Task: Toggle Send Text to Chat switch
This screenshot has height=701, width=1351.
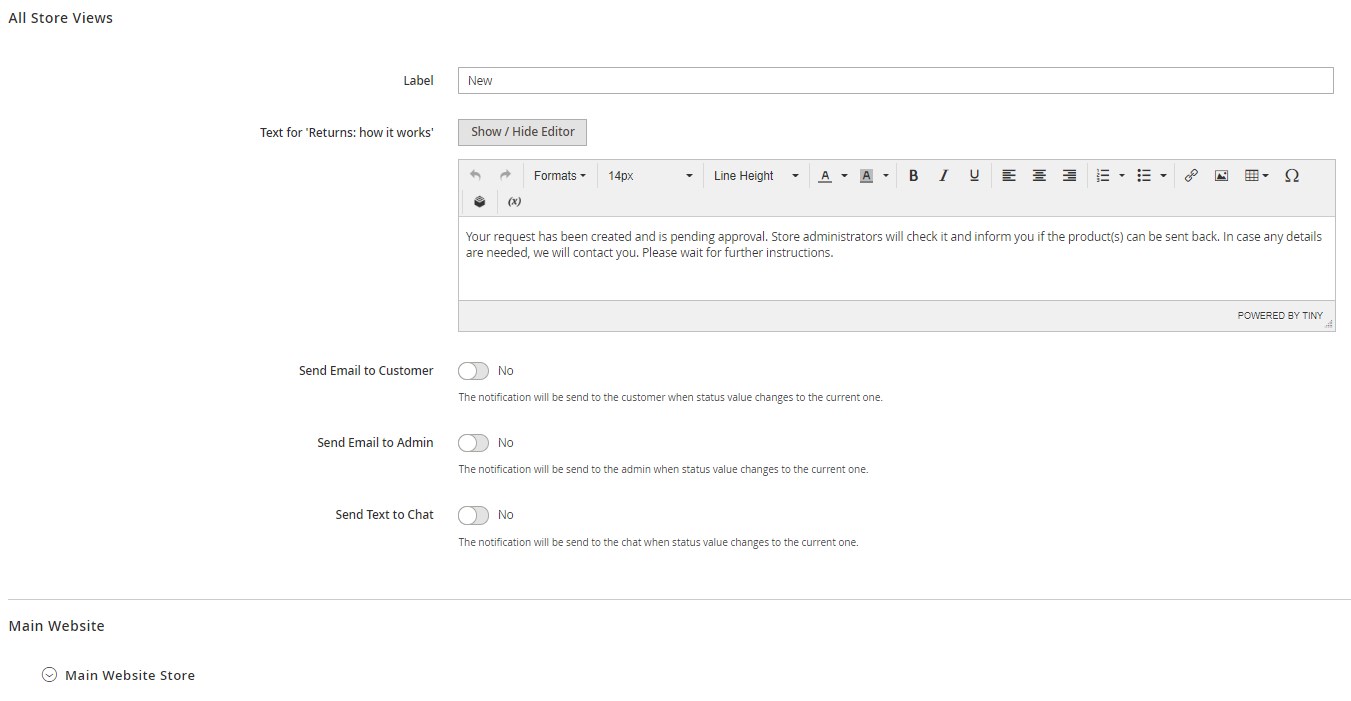Action: click(473, 515)
